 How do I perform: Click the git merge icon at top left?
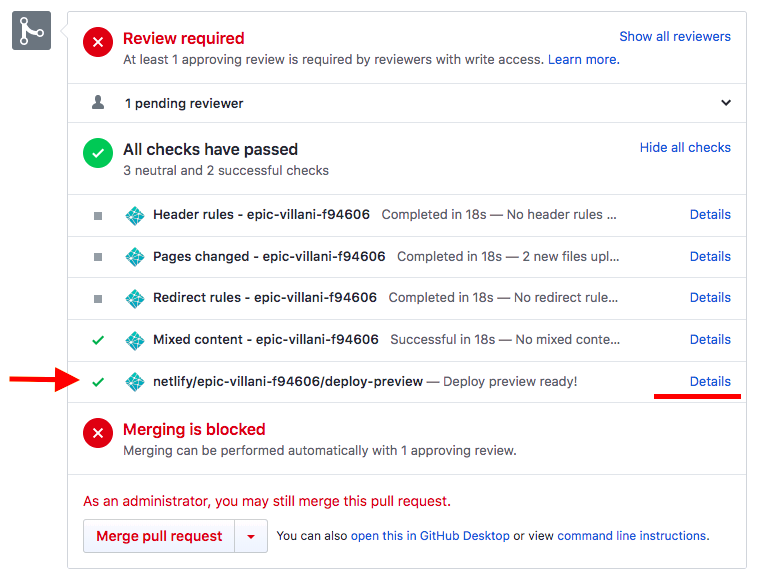click(31, 31)
